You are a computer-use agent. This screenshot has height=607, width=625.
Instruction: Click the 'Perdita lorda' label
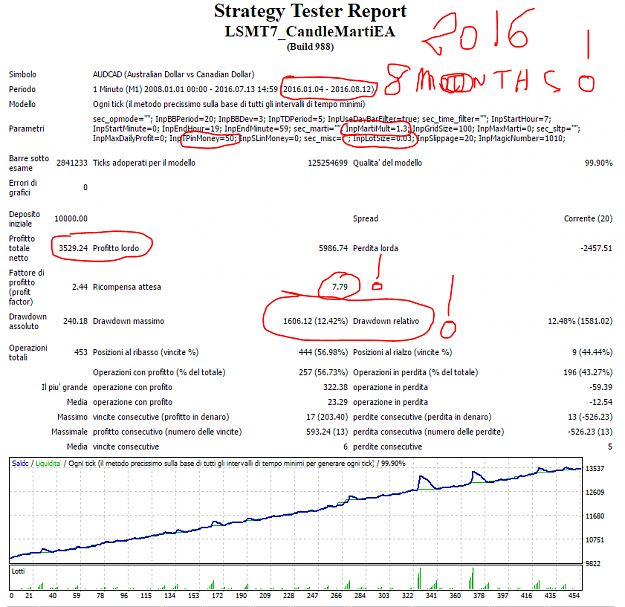375,248
